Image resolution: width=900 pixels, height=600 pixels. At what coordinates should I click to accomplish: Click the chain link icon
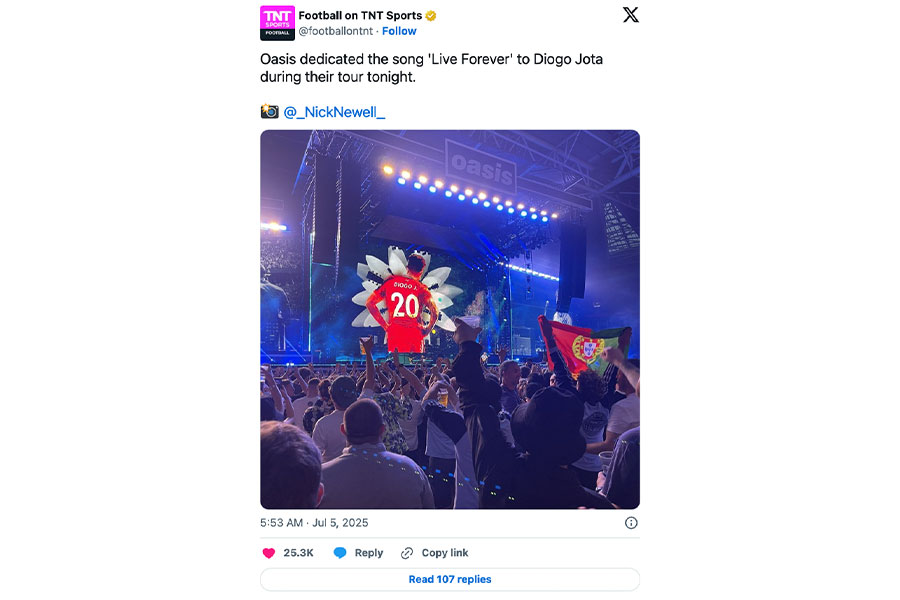tap(407, 553)
